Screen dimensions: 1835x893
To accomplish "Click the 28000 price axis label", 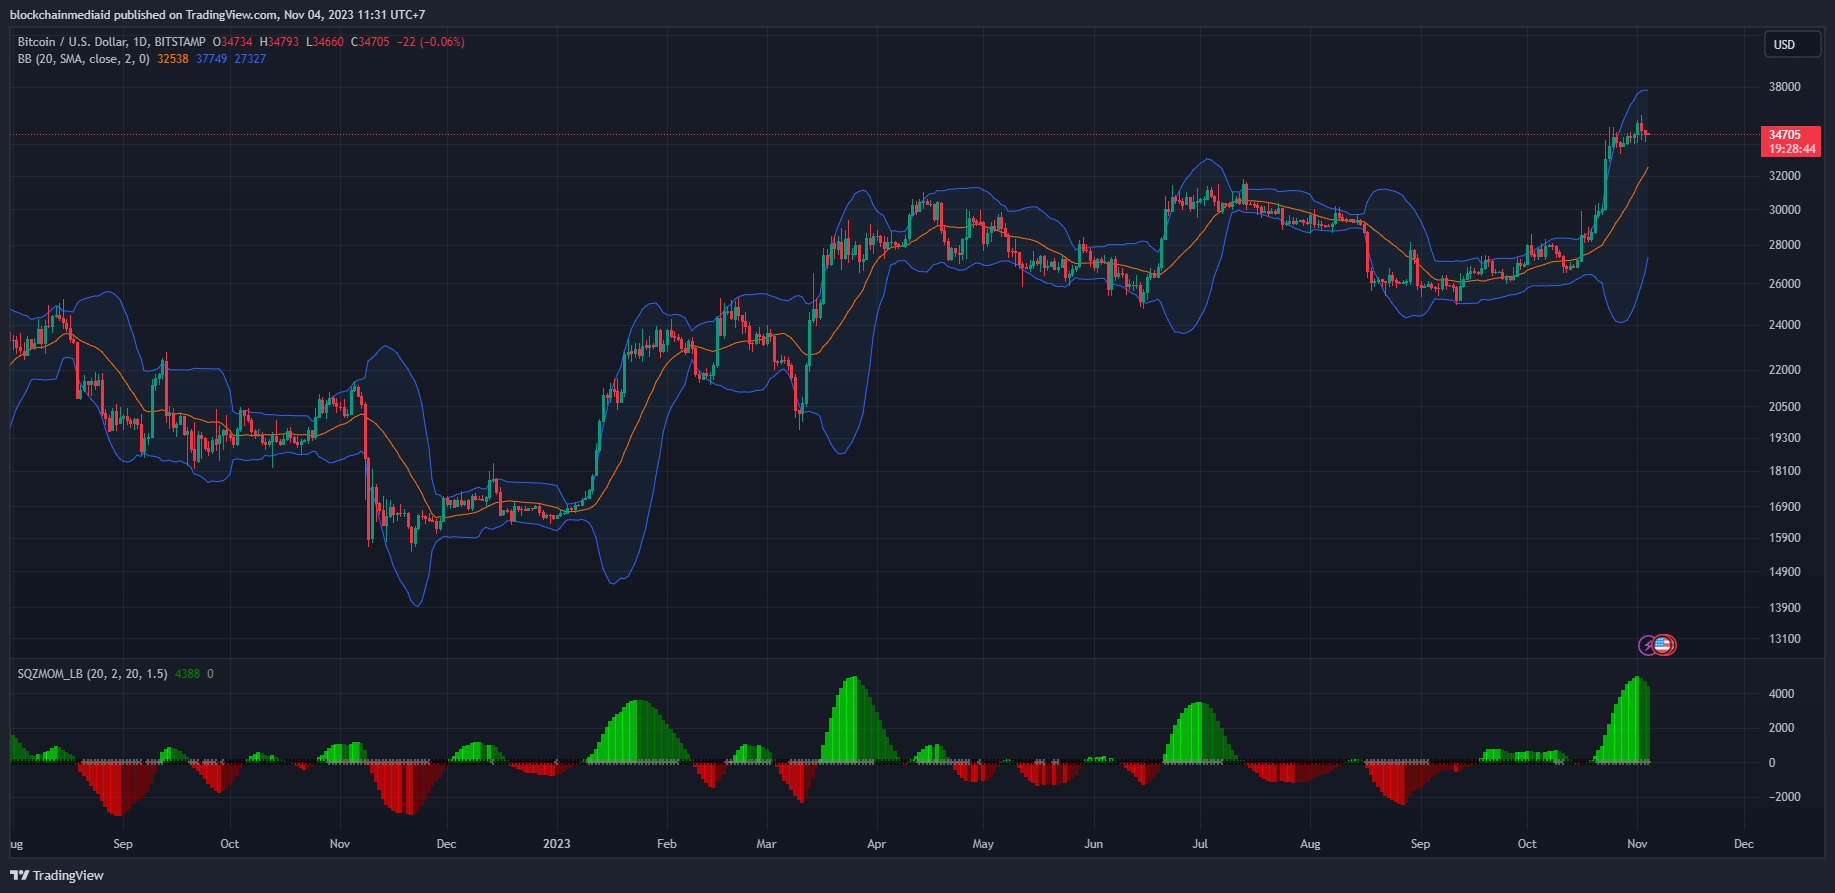I will [1784, 245].
